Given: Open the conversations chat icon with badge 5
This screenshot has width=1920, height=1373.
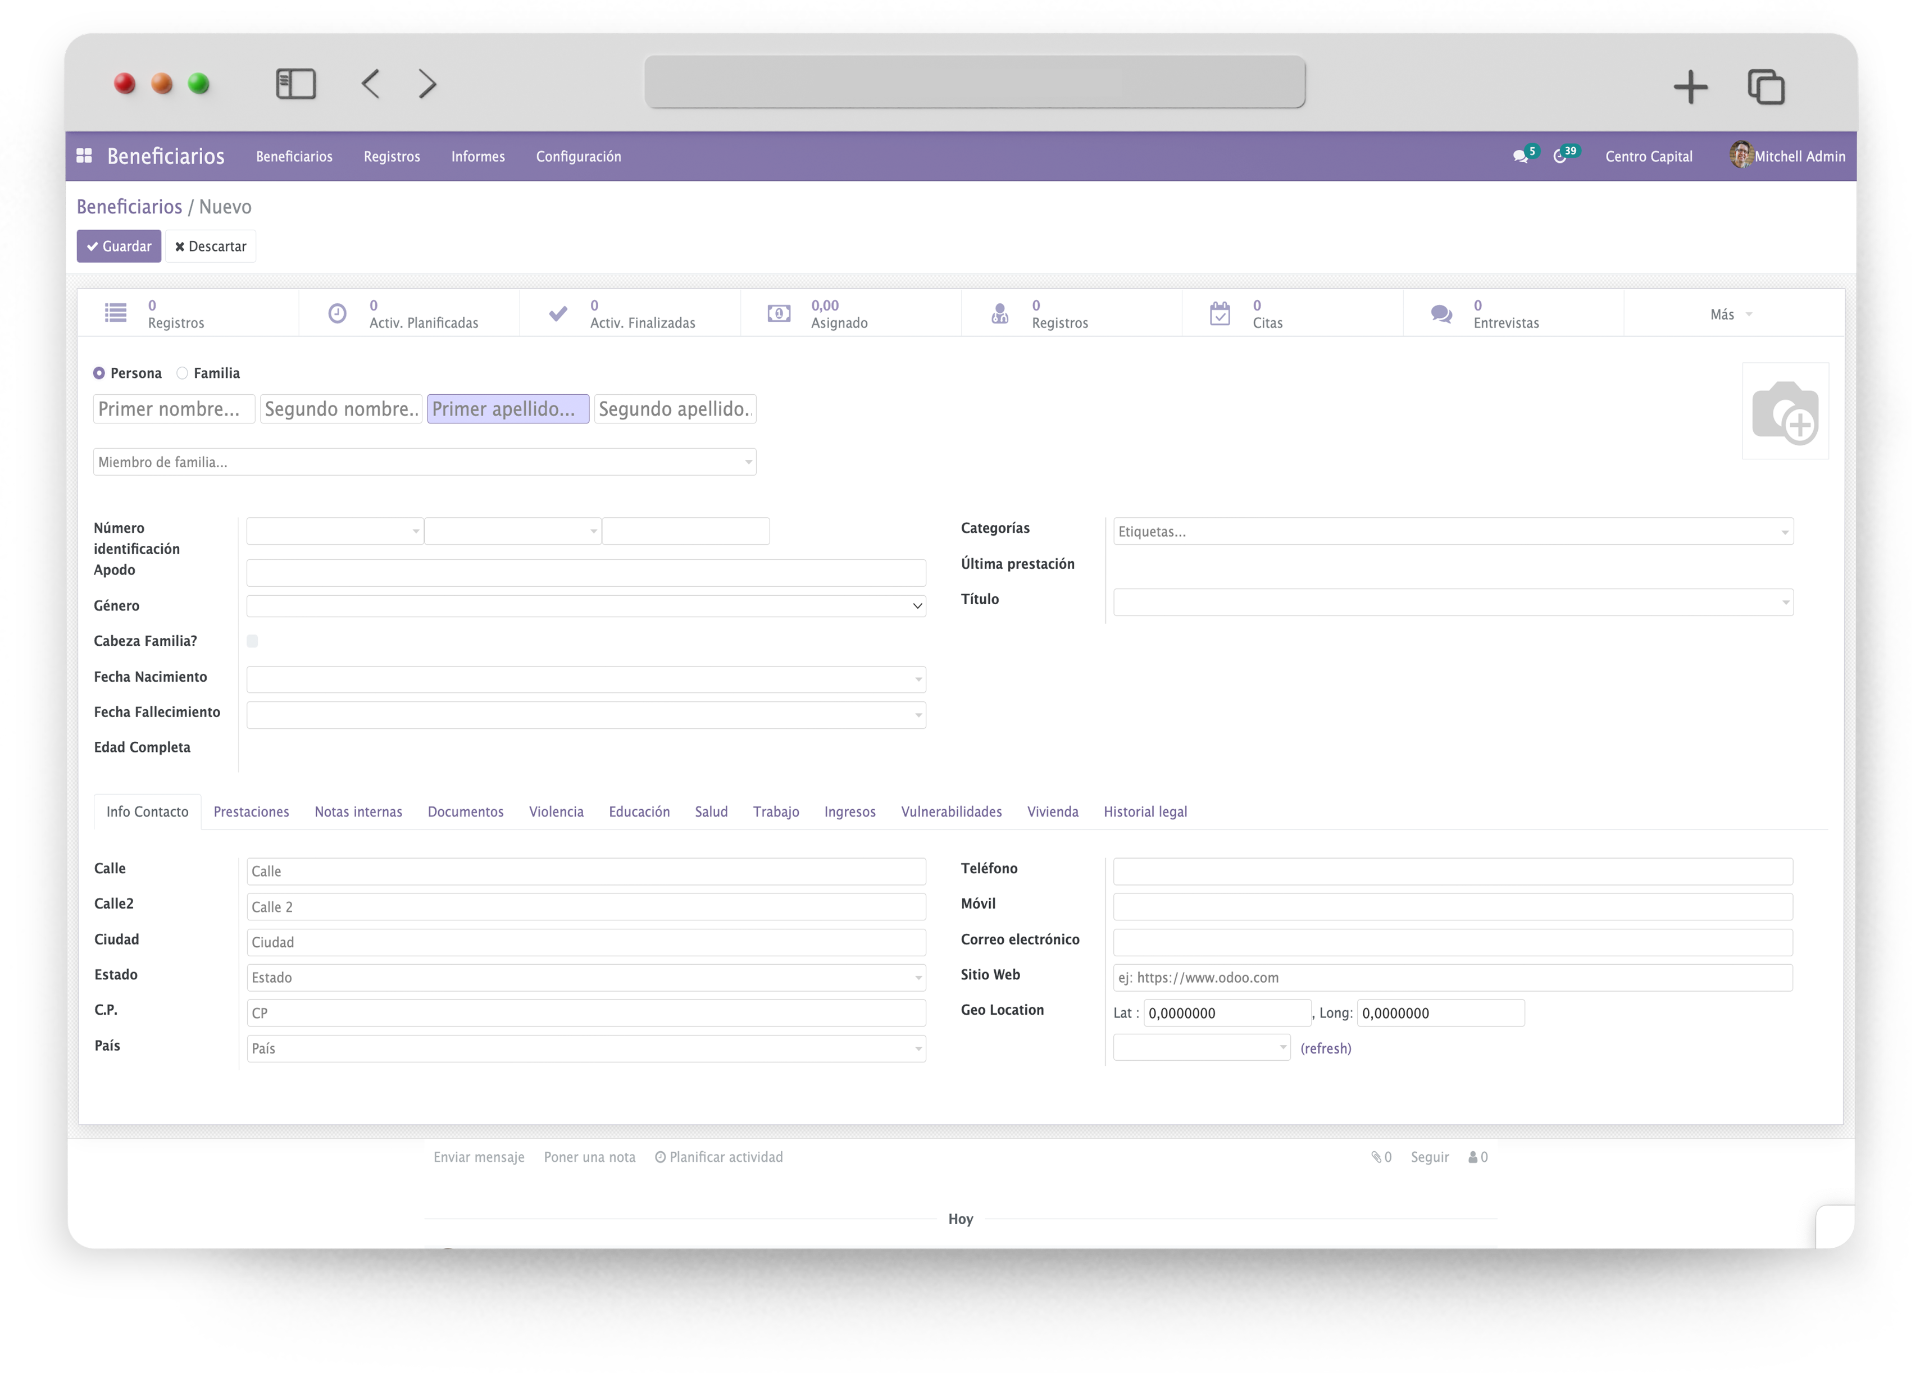Looking at the screenshot, I should (1521, 156).
